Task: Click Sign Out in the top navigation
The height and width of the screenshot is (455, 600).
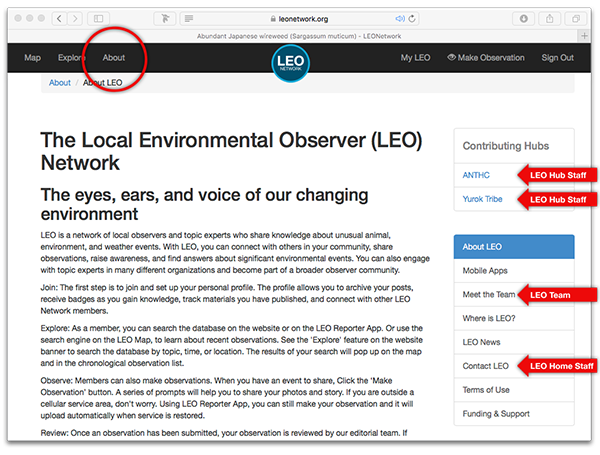Action: point(557,58)
